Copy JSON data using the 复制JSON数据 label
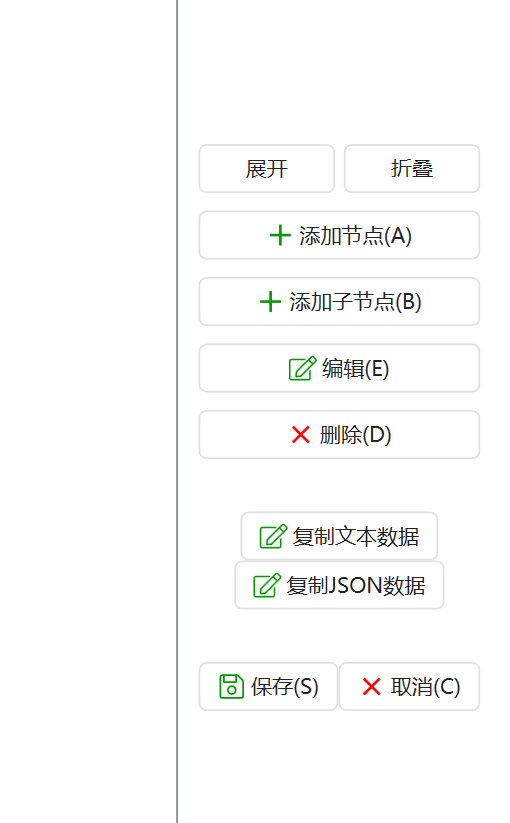The image size is (510, 823). point(356,585)
